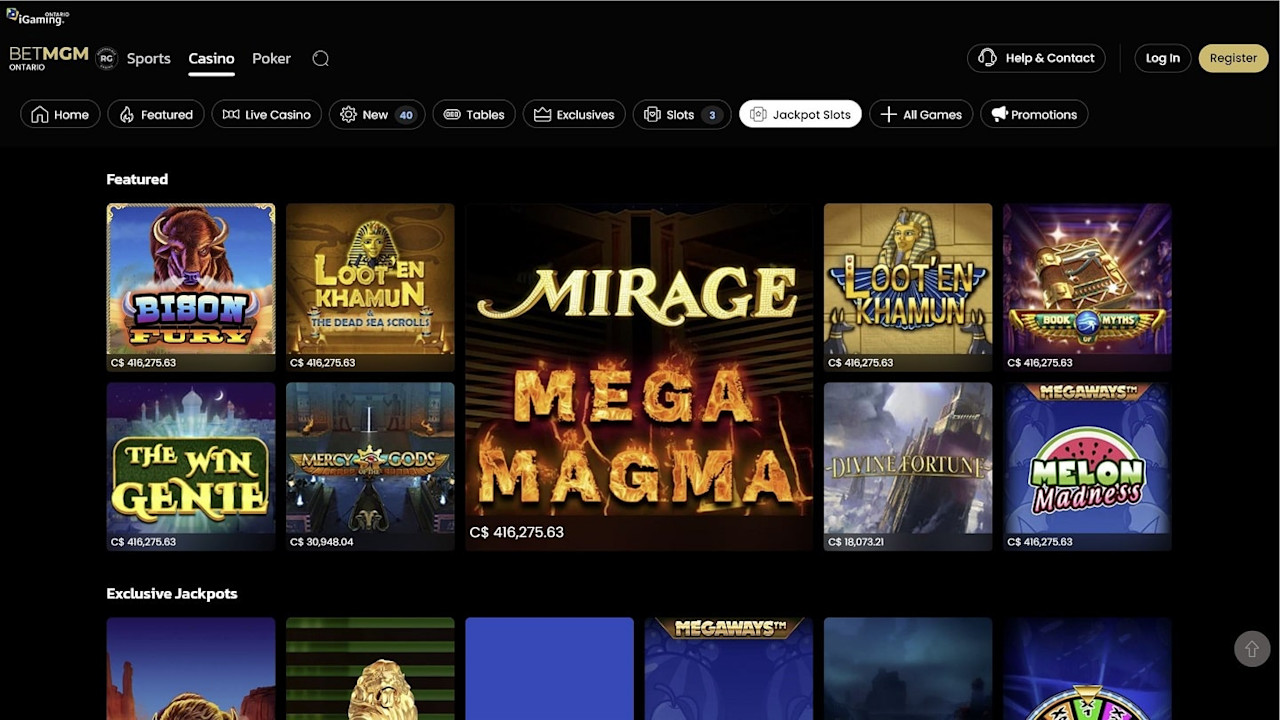This screenshot has width=1280, height=720.
Task: Click the Exclusive Jackpots section heading
Action: (172, 593)
